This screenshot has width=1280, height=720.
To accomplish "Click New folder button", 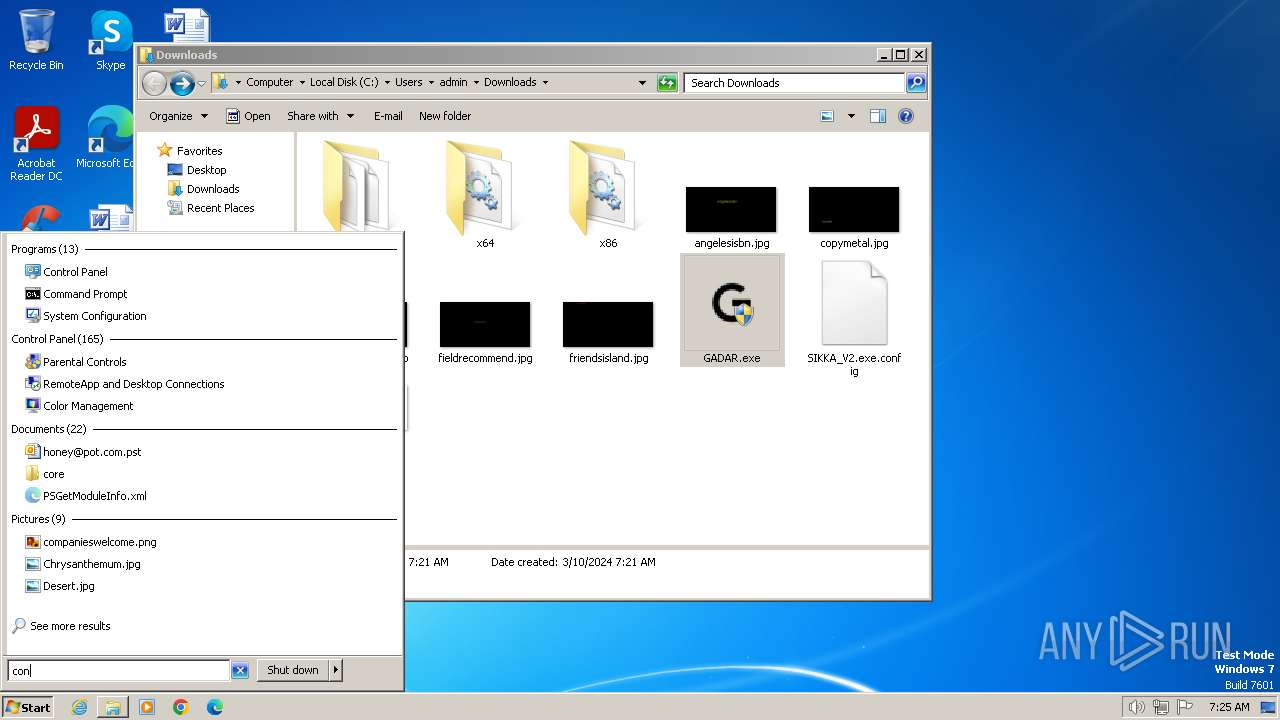I will [445, 116].
